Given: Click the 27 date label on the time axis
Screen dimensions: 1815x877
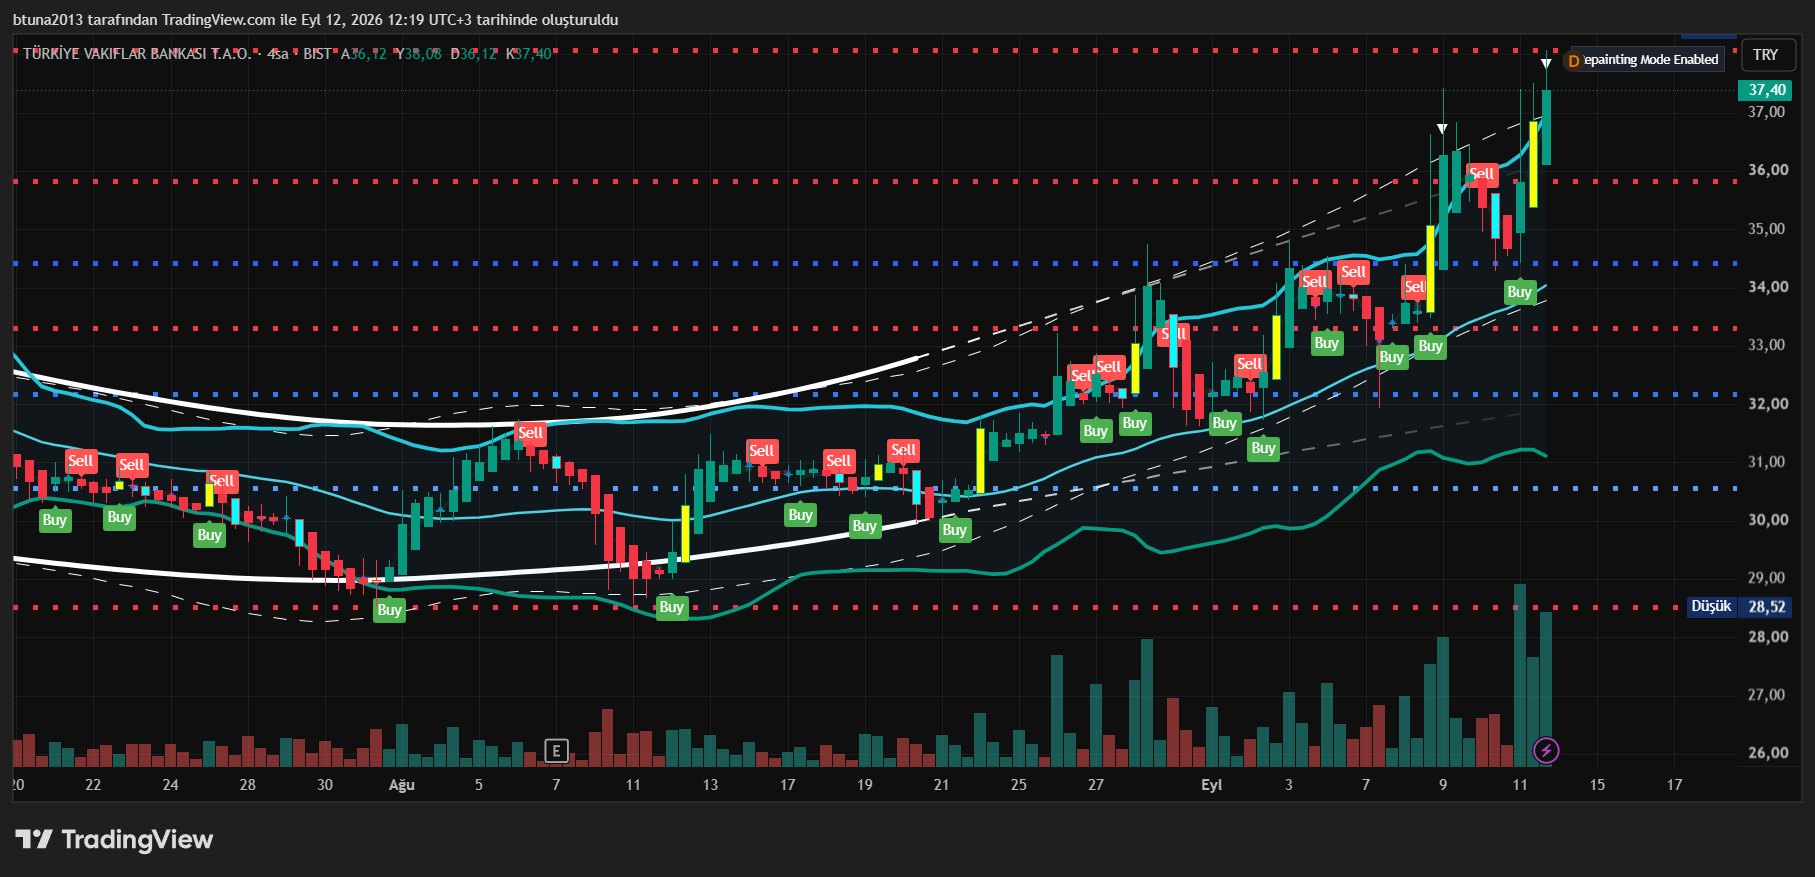Looking at the screenshot, I should 1095,785.
